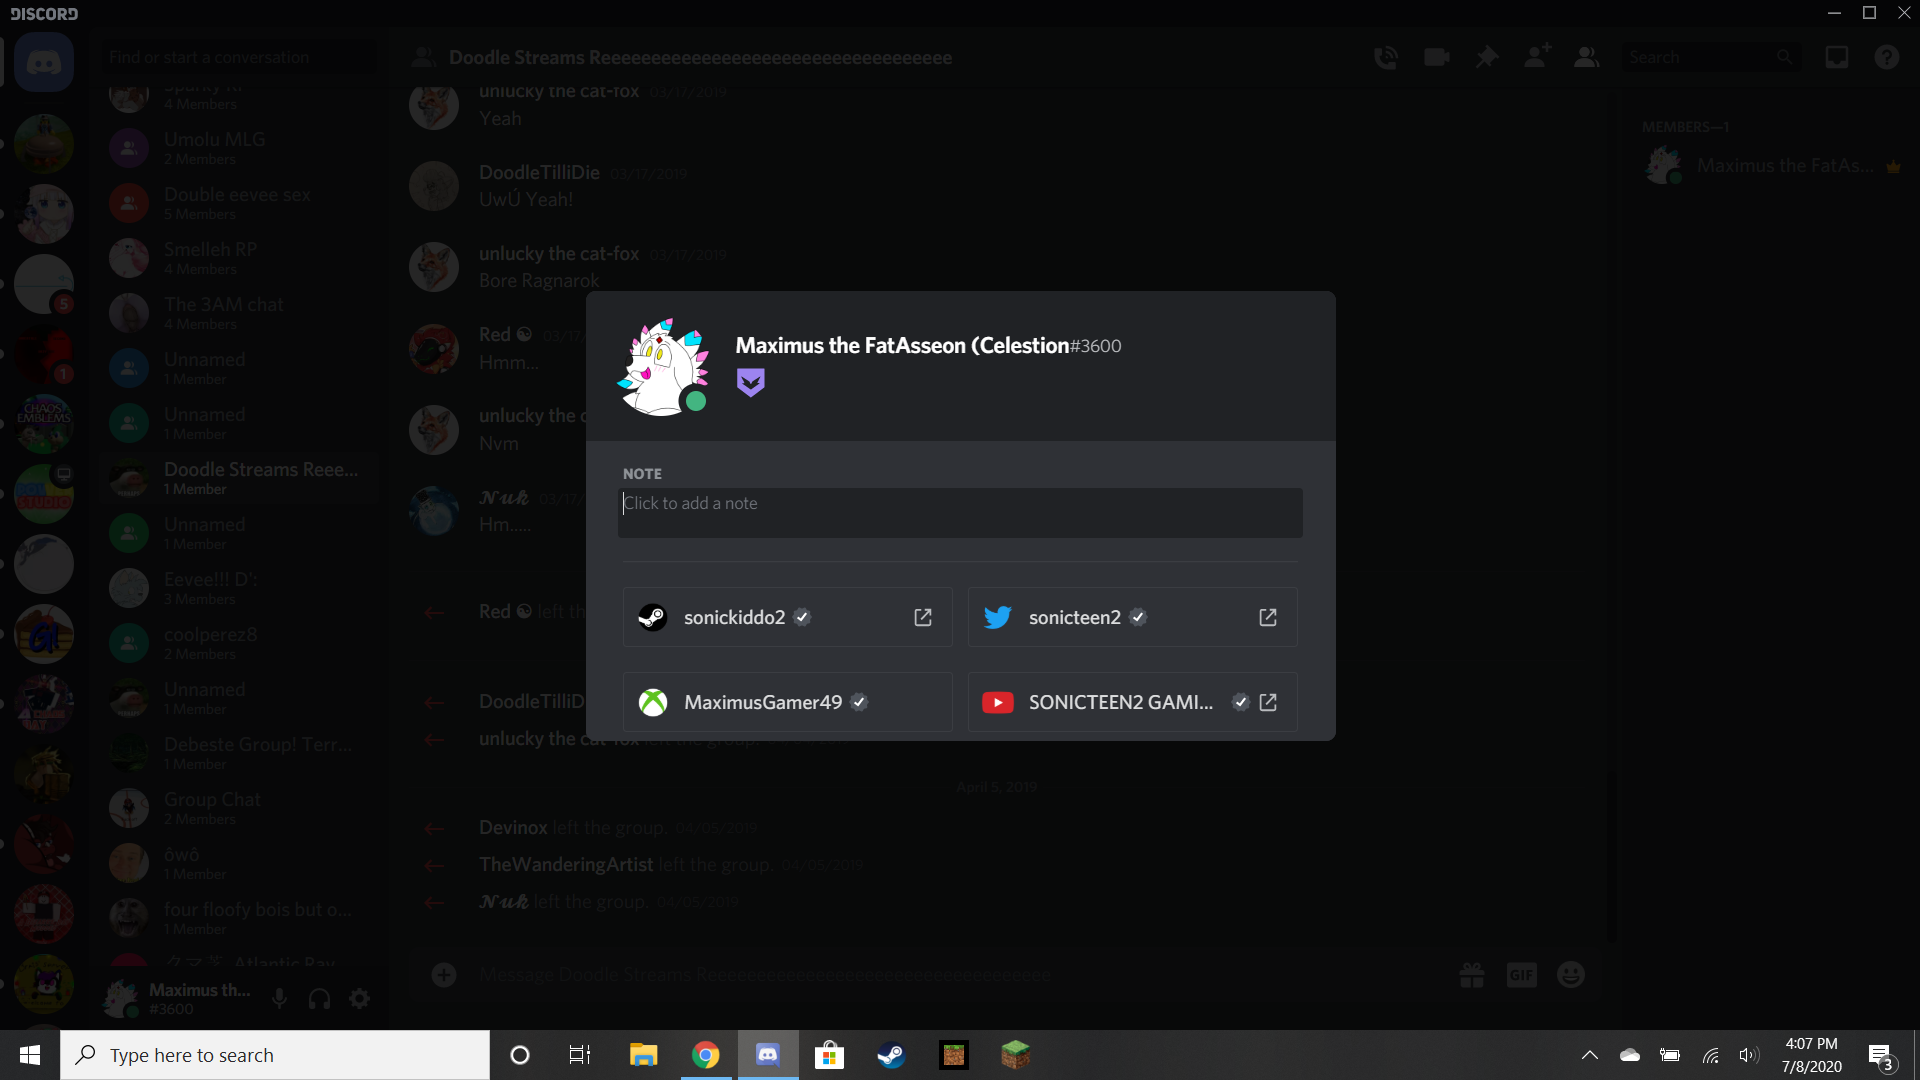Open Windows Start menu
Screen dimensions: 1920x1080
pyautogui.click(x=30, y=1055)
